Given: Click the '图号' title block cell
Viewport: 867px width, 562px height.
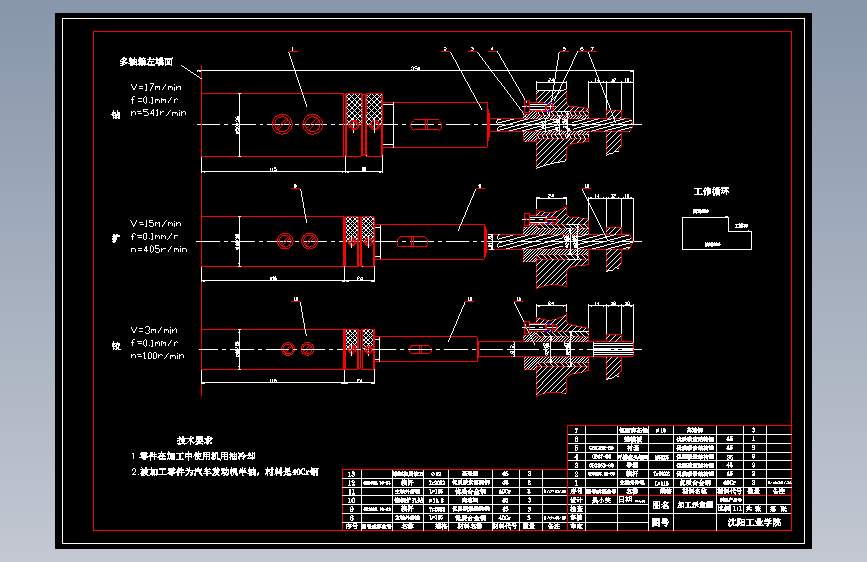Looking at the screenshot, I should [660, 522].
